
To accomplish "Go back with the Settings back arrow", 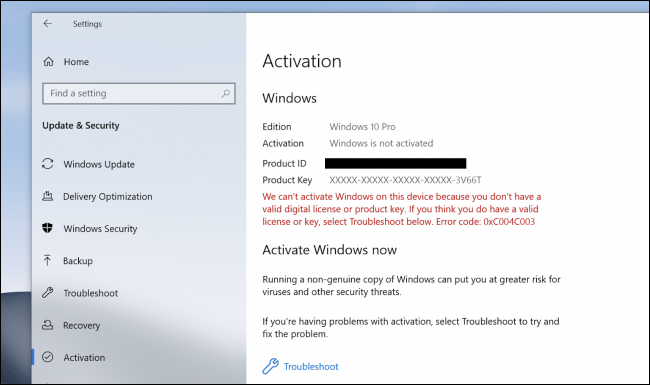I will pyautogui.click(x=48, y=24).
